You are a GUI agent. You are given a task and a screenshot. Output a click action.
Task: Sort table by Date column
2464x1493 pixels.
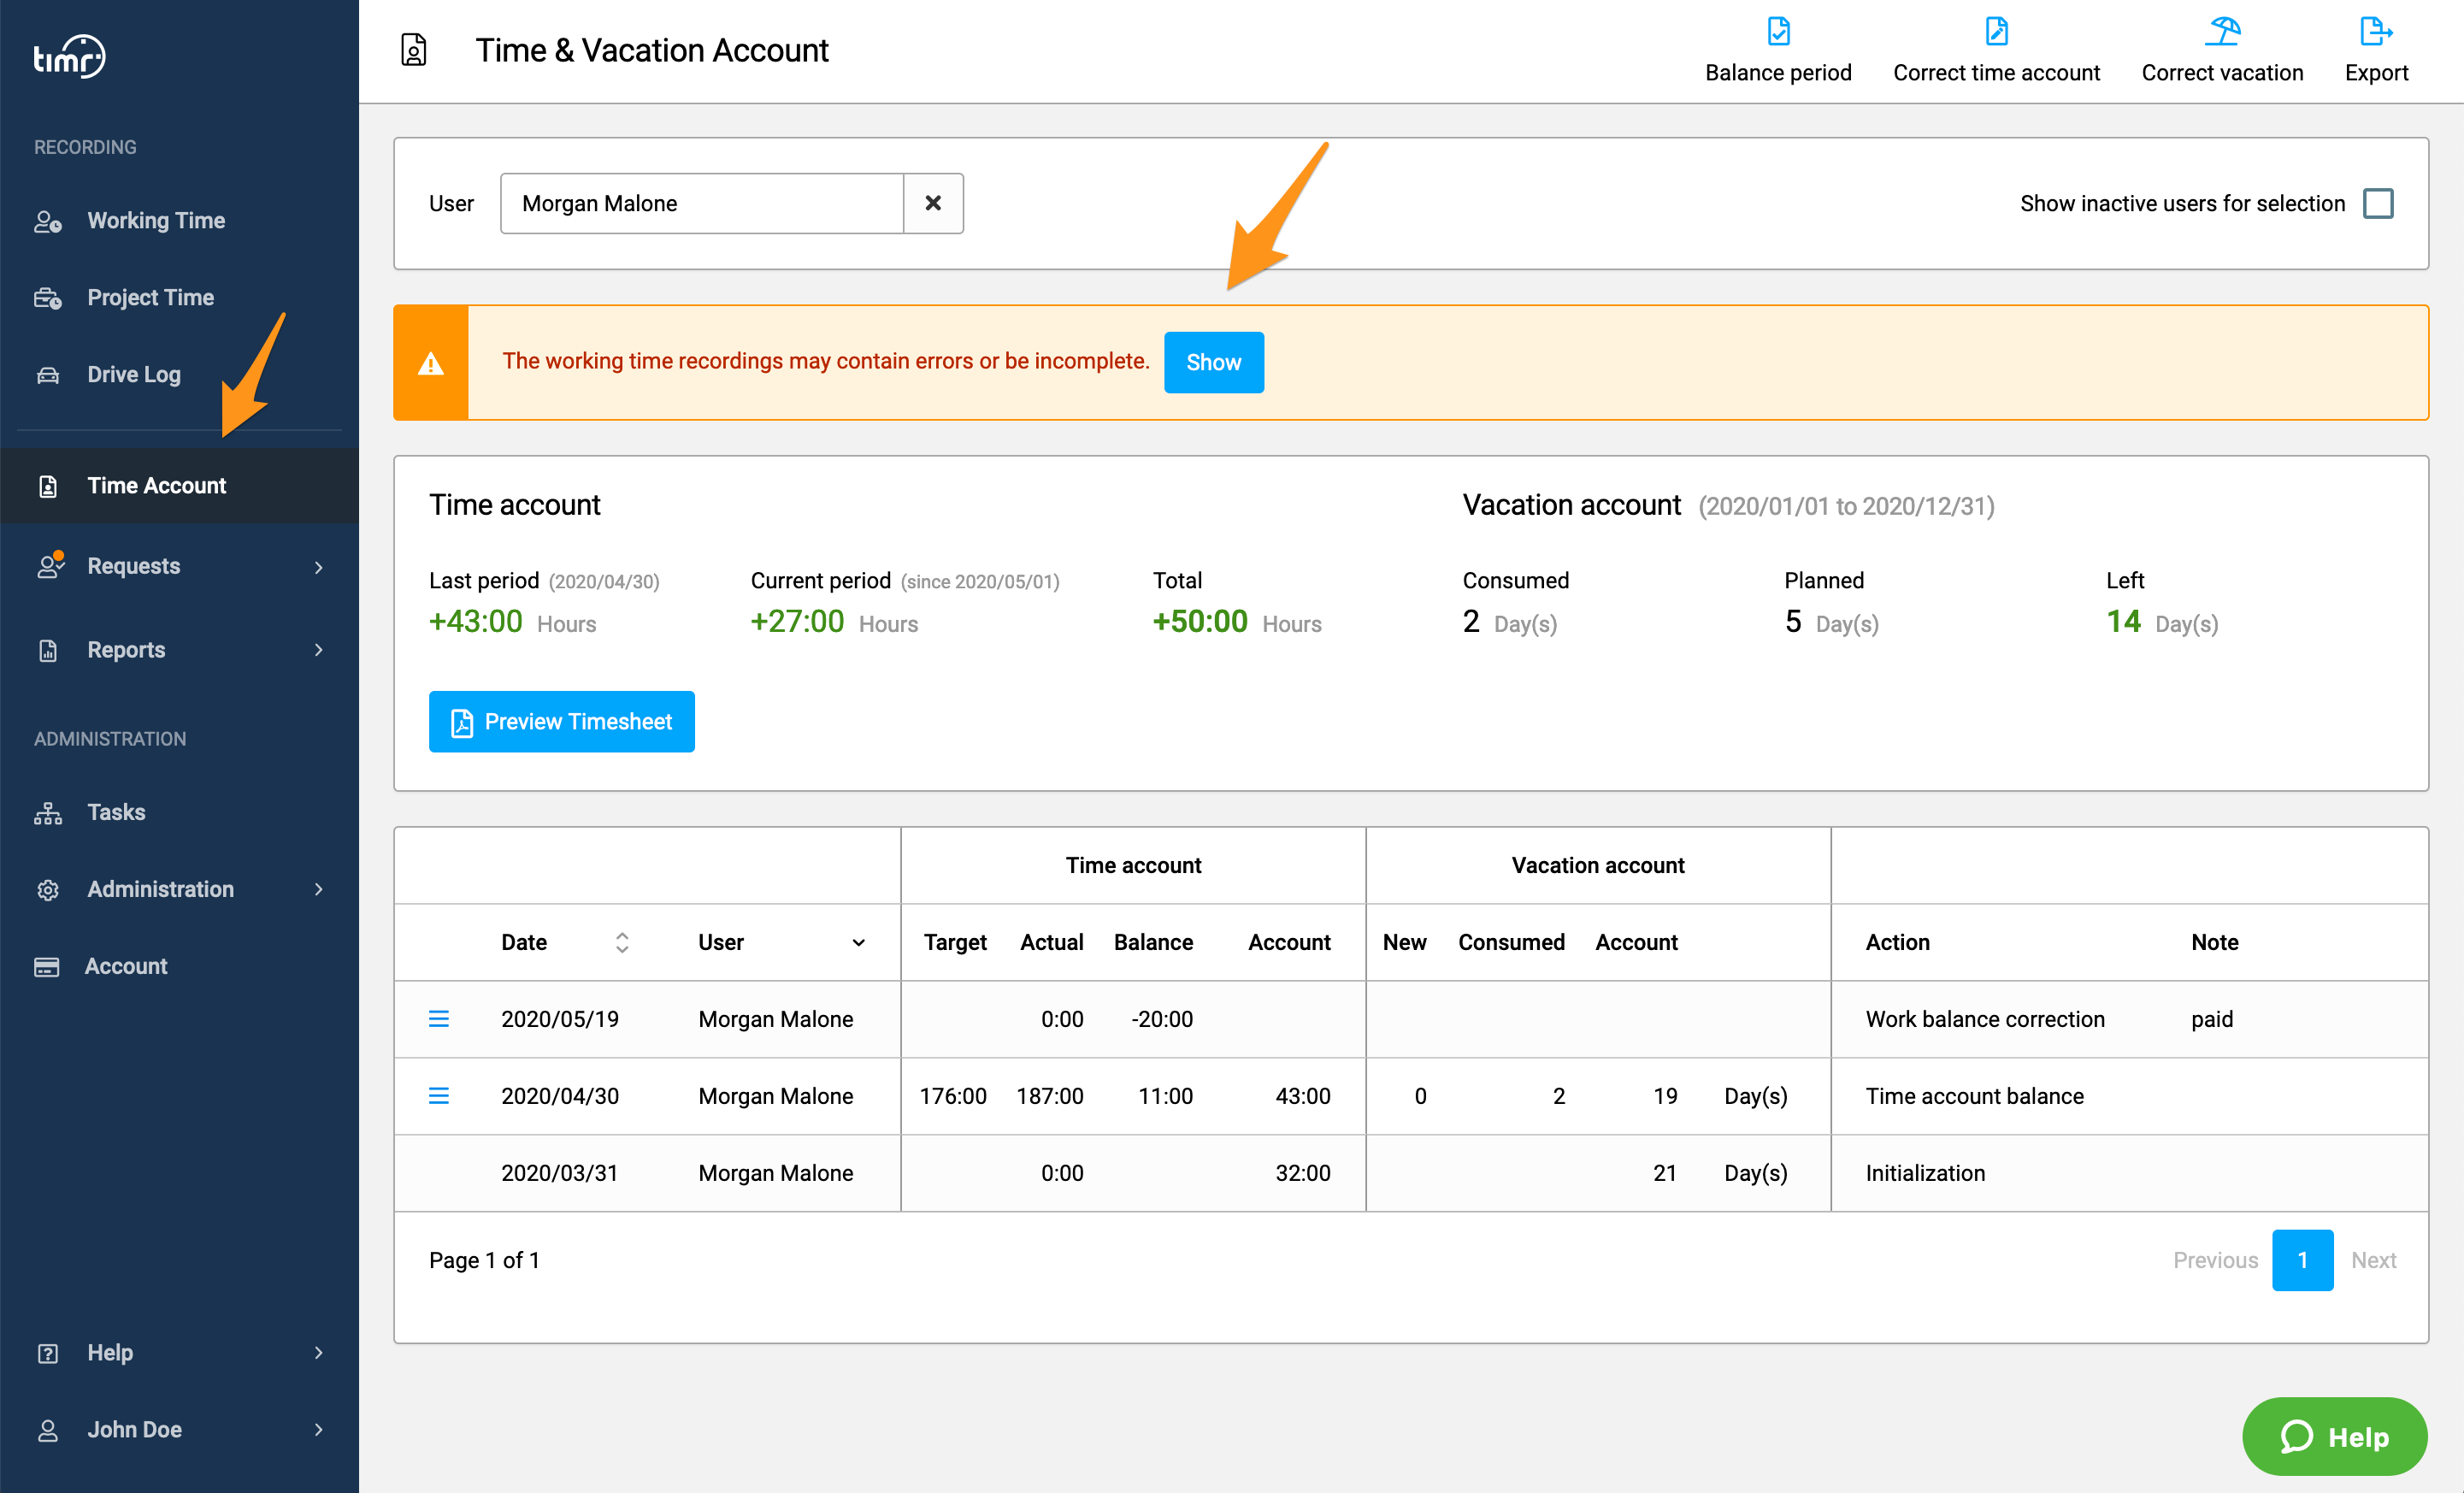click(x=622, y=942)
